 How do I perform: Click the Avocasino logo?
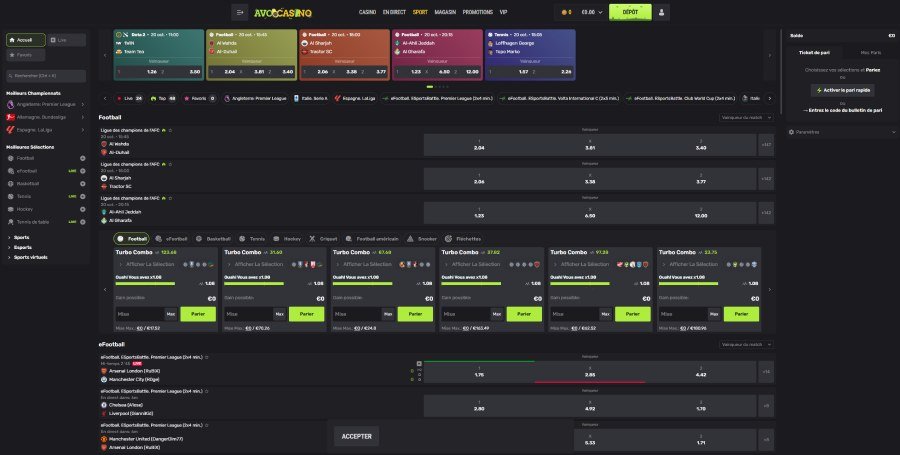click(x=281, y=12)
